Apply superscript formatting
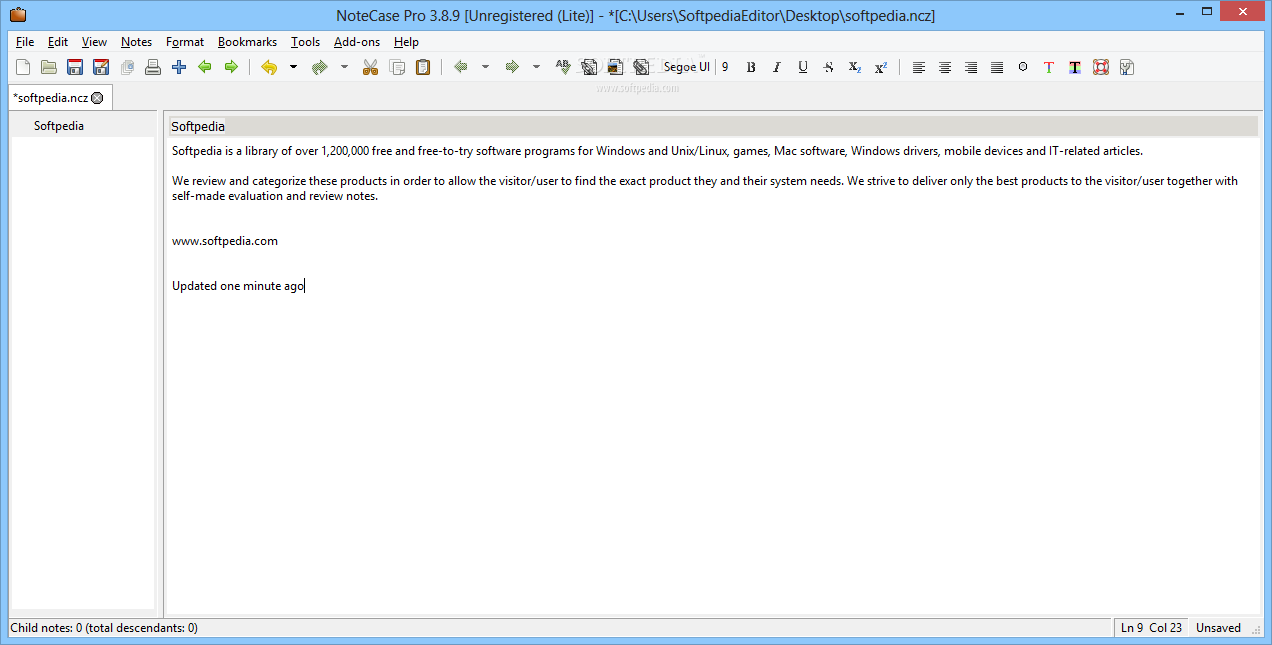The height and width of the screenshot is (645, 1272). click(x=881, y=67)
